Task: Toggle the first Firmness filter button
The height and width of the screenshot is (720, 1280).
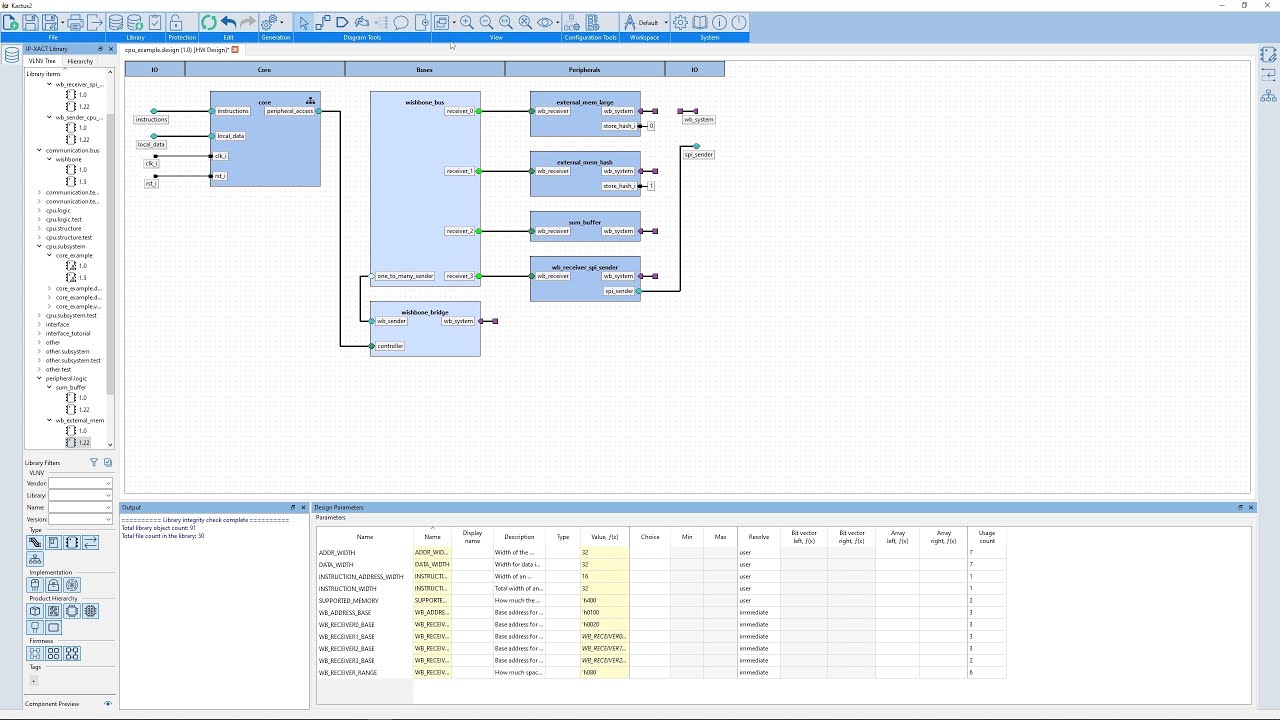Action: click(34, 653)
